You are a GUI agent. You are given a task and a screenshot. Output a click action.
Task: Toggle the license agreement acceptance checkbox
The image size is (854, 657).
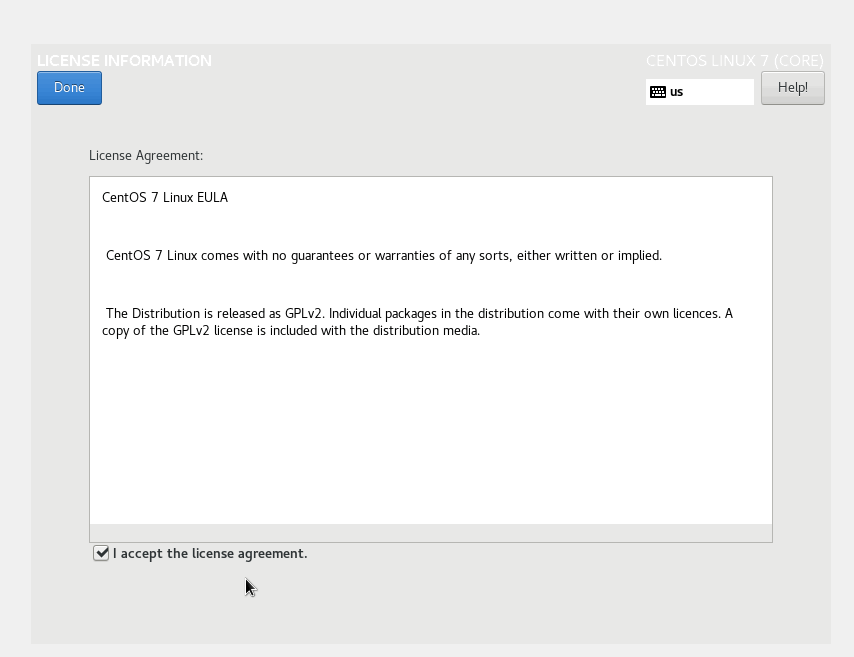pyautogui.click(x=101, y=553)
